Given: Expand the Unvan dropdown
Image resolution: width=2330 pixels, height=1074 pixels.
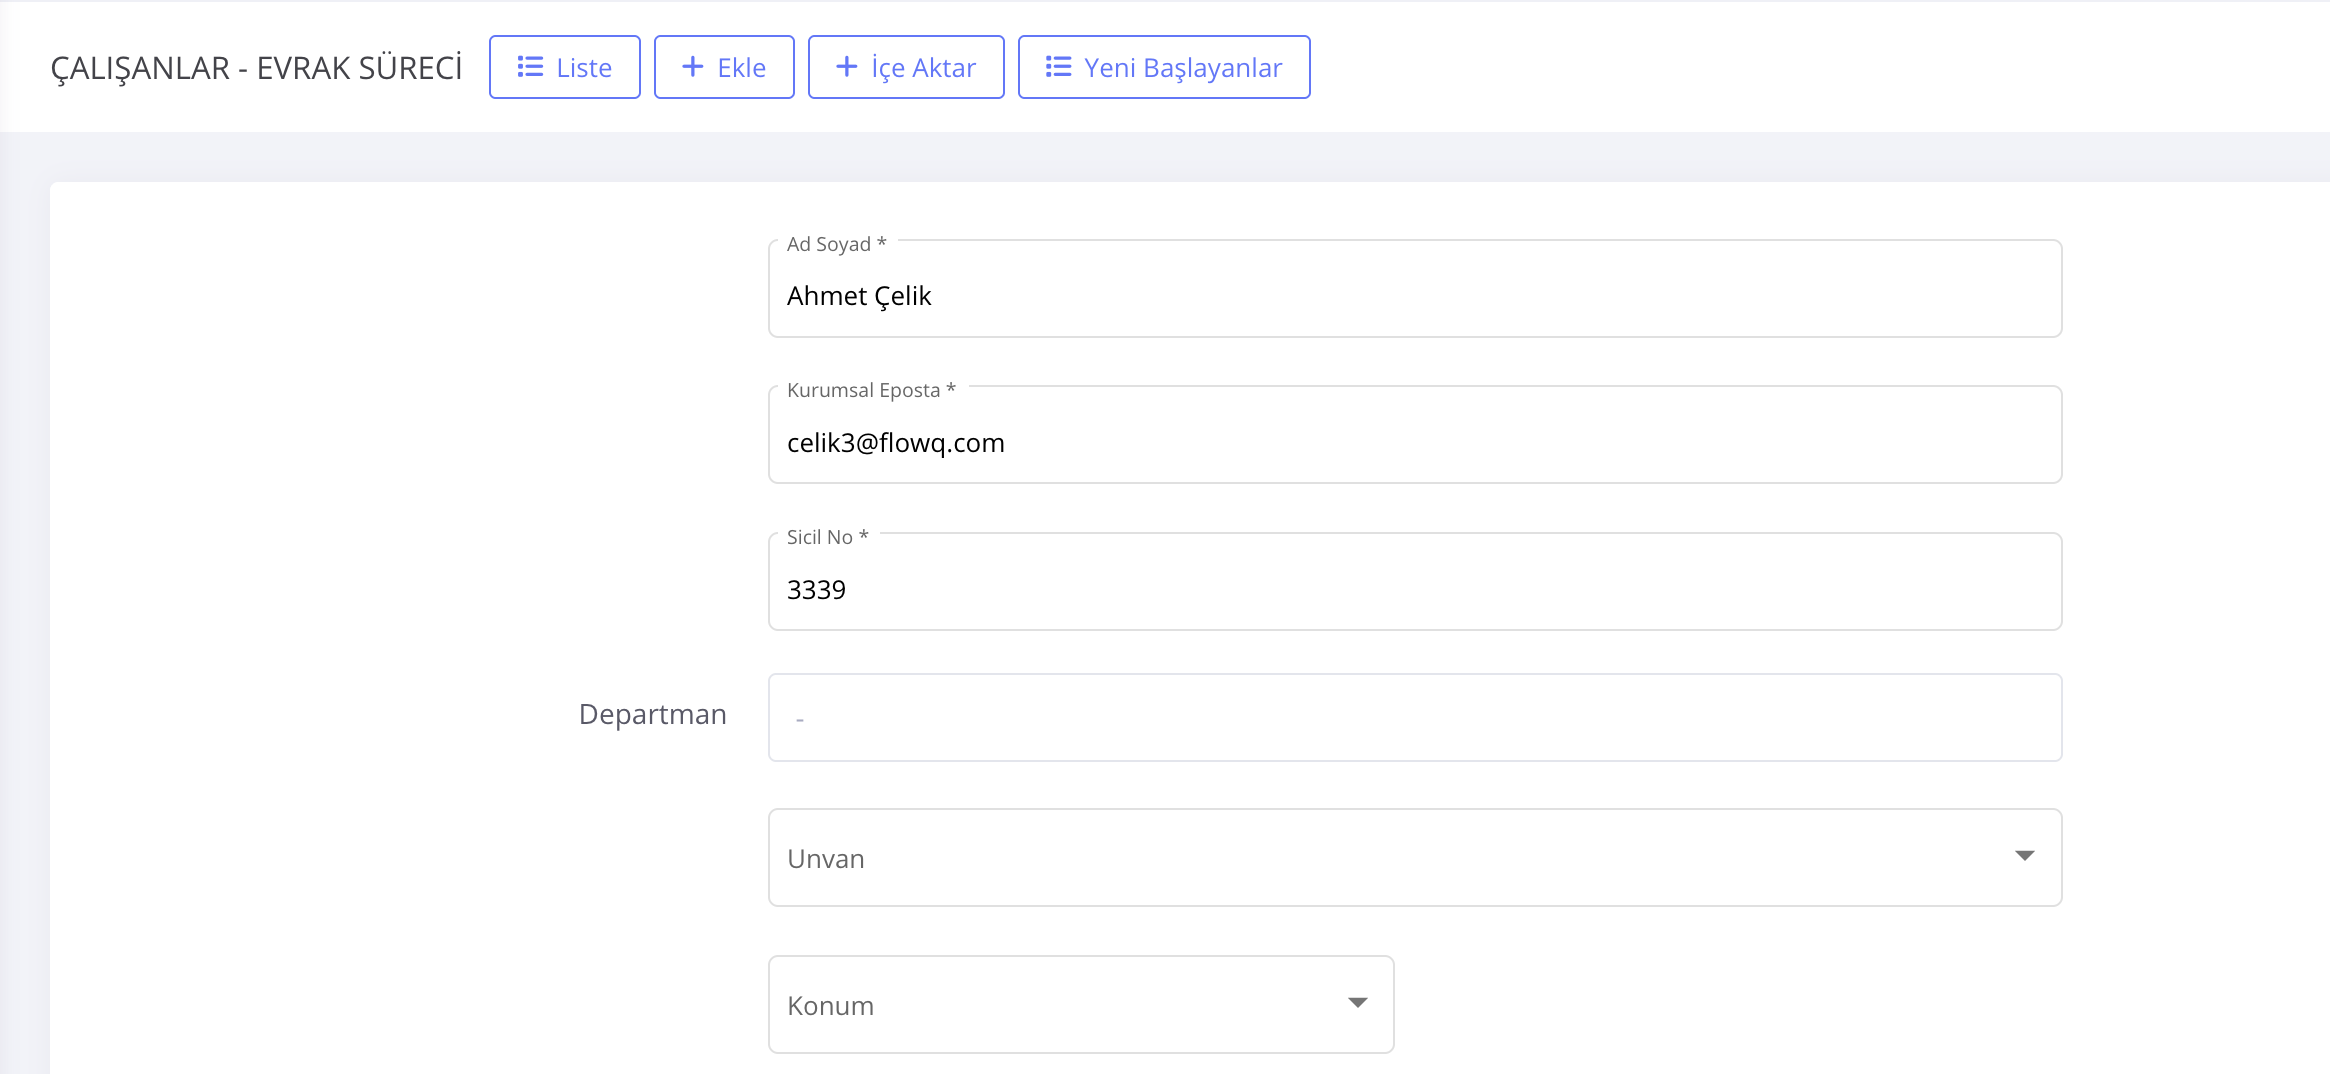Looking at the screenshot, I should [x=1414, y=858].
